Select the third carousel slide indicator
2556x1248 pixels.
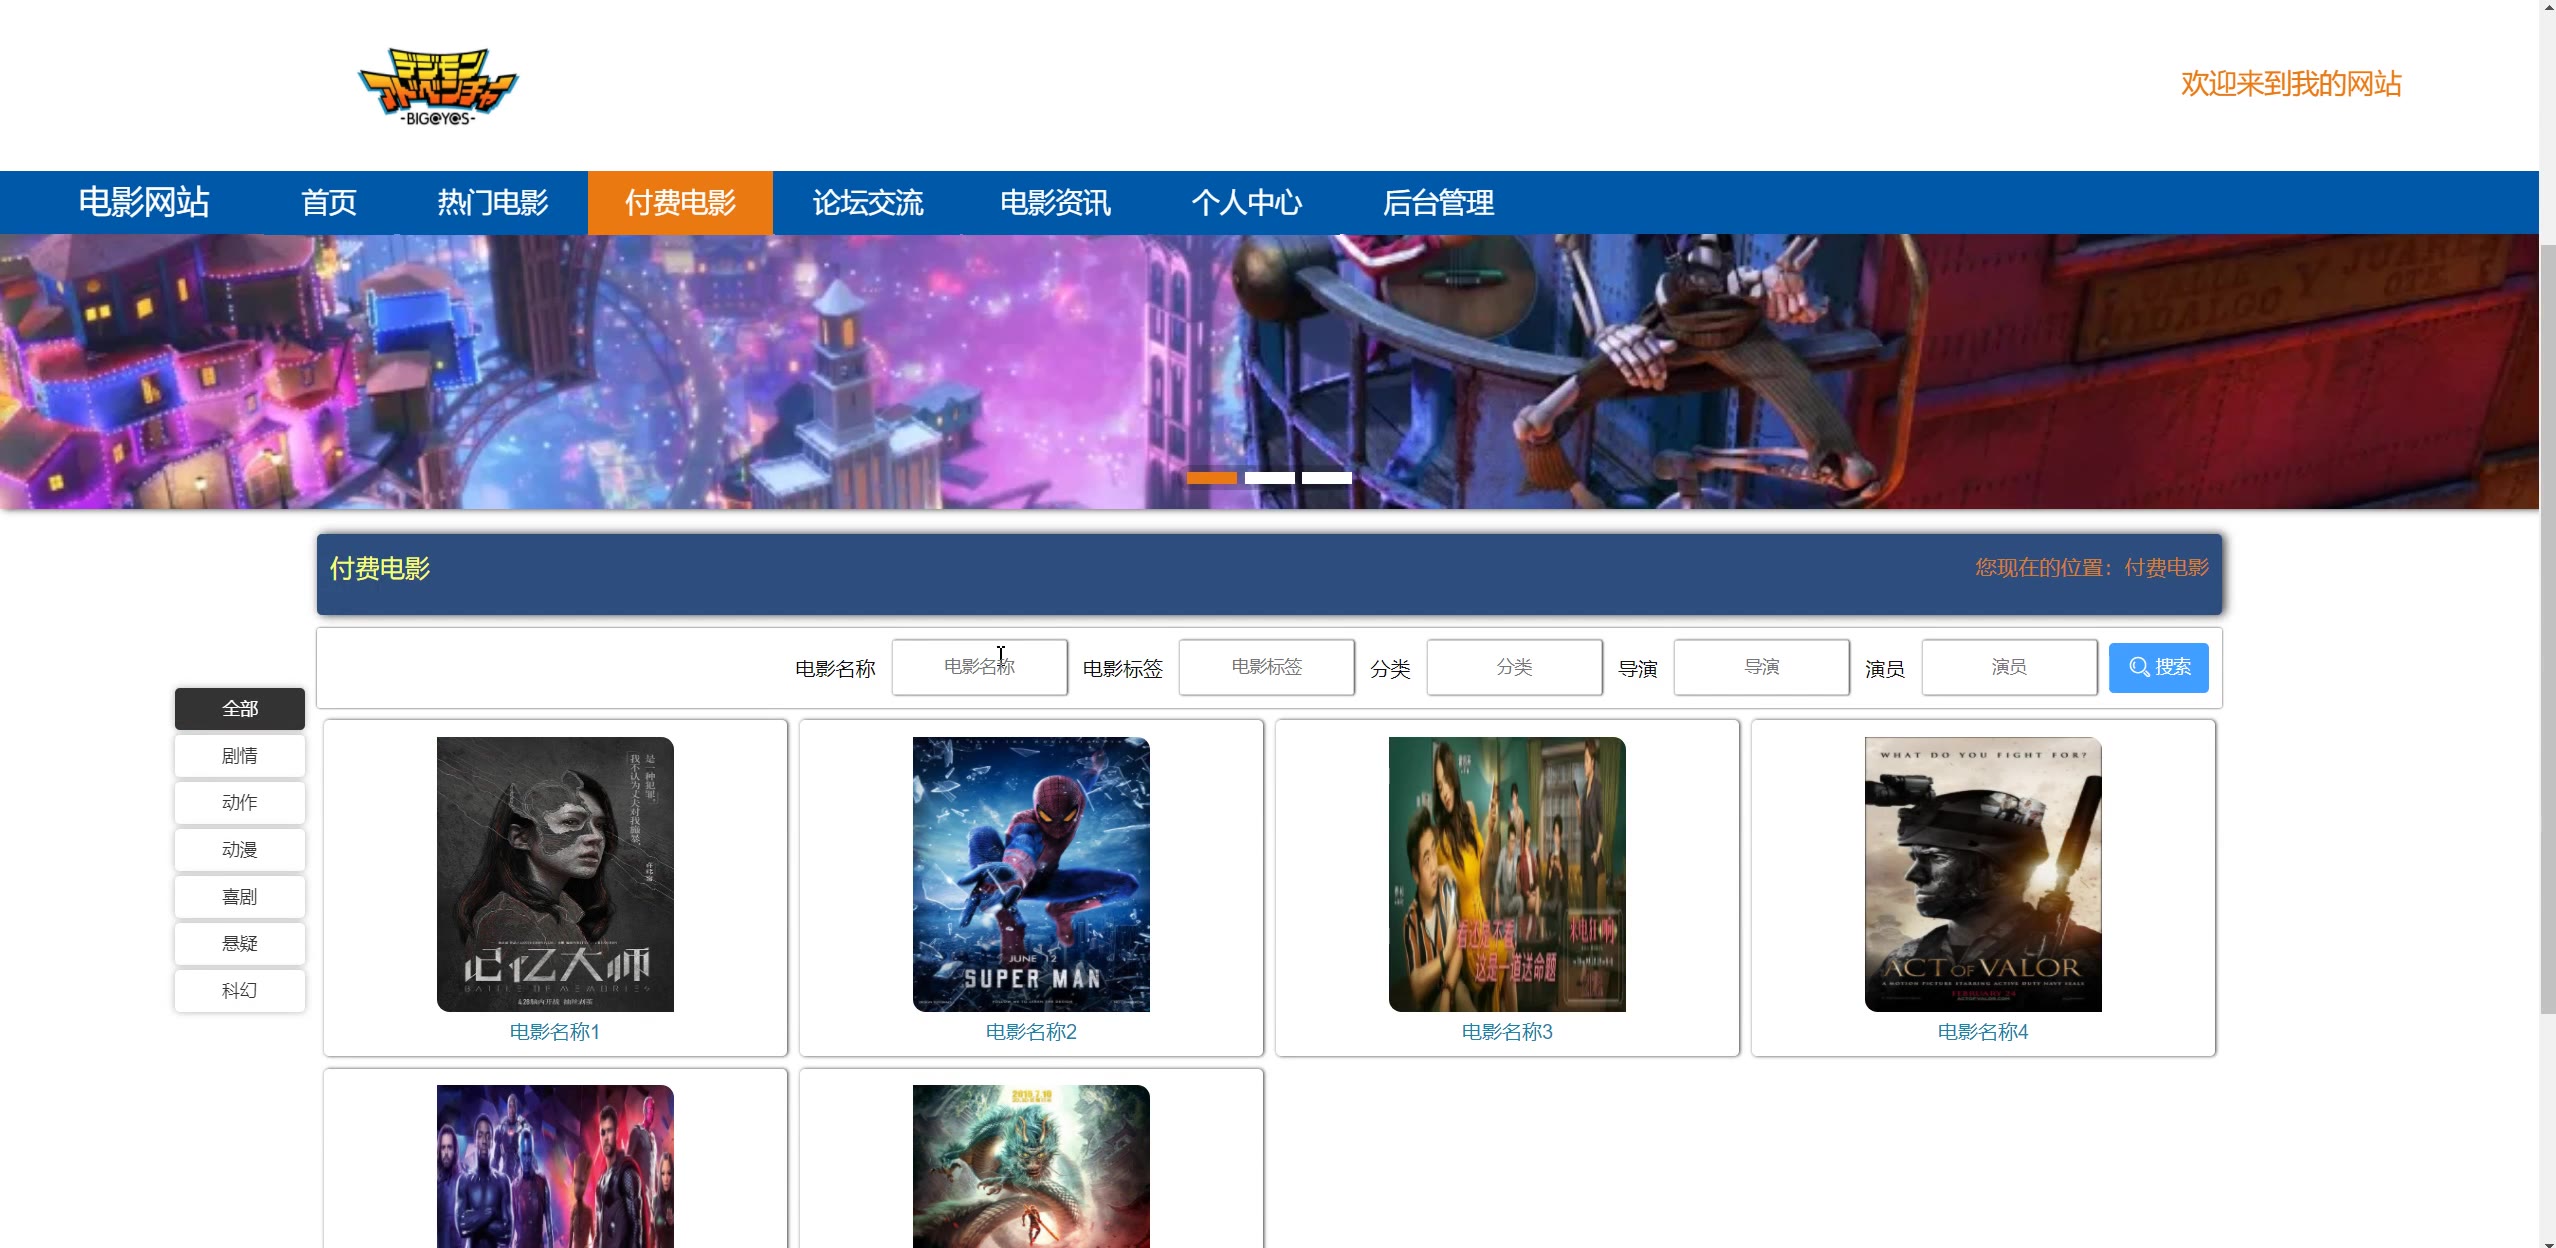[1326, 478]
